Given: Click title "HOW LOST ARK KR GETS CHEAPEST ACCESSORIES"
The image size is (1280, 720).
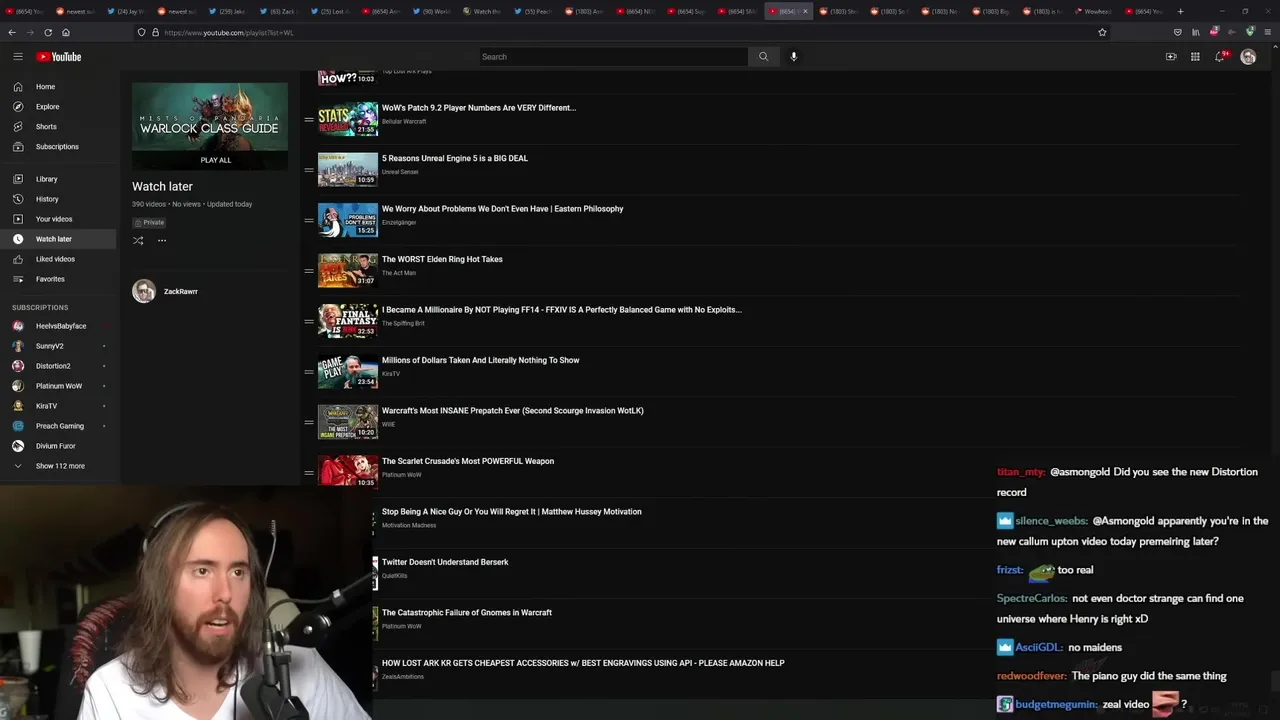Looking at the screenshot, I should point(583,663).
